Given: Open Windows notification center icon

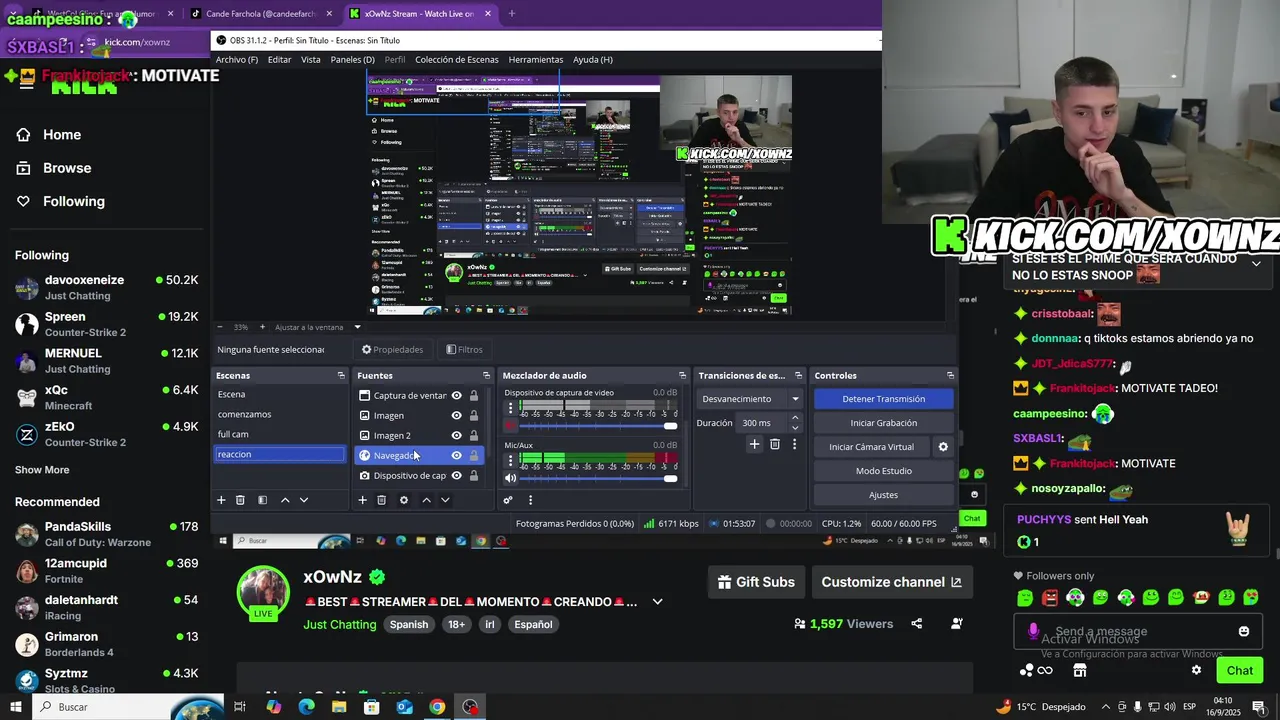Looking at the screenshot, I should pos(1259,707).
